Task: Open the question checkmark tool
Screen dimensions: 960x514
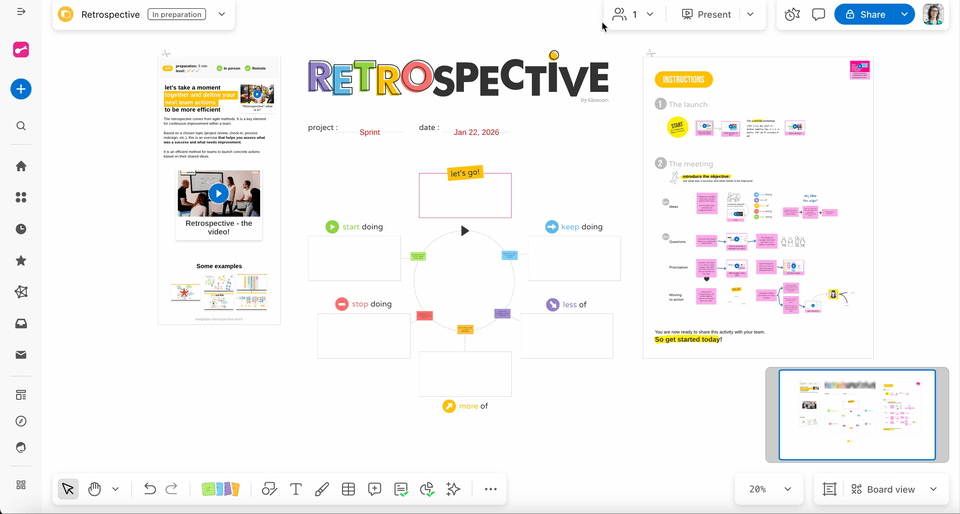Action: pos(401,489)
